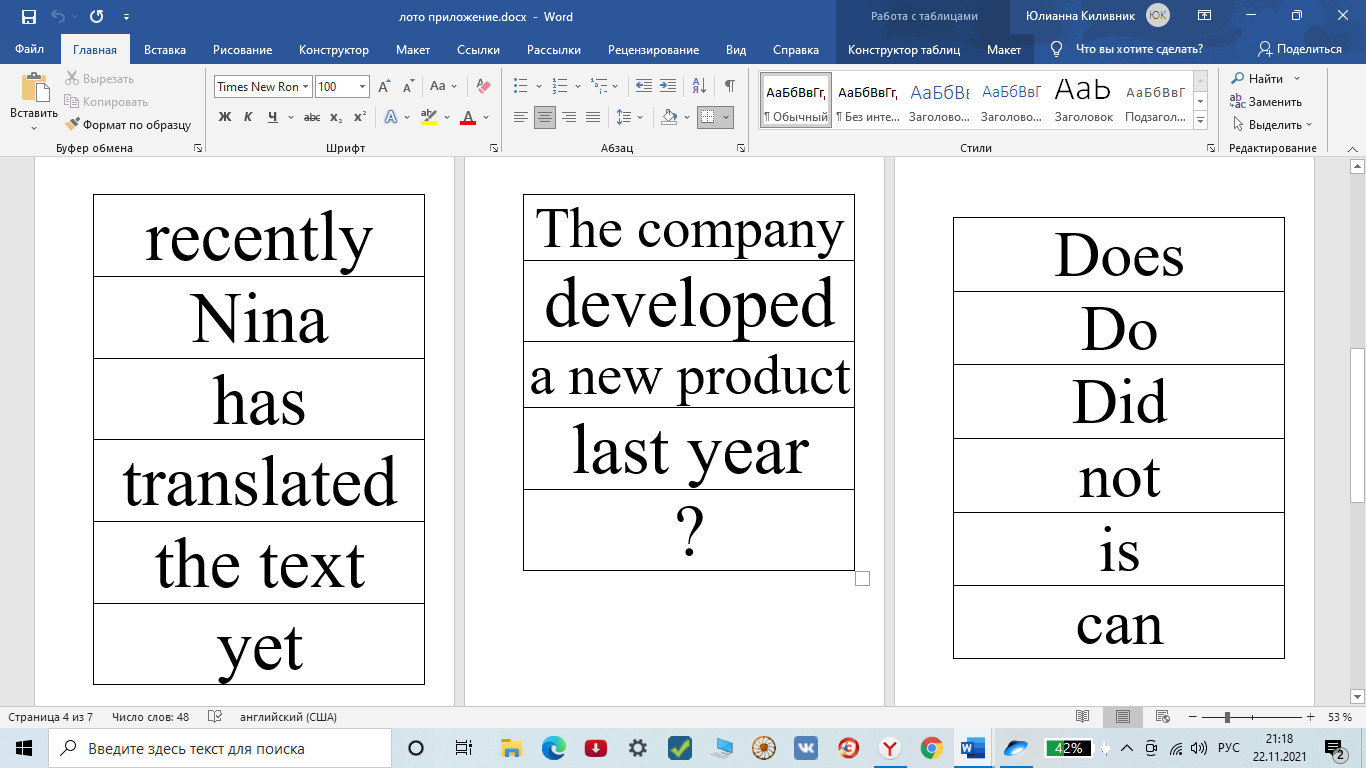
Task: Click the table cell containing 'translated'
Action: 259,481
